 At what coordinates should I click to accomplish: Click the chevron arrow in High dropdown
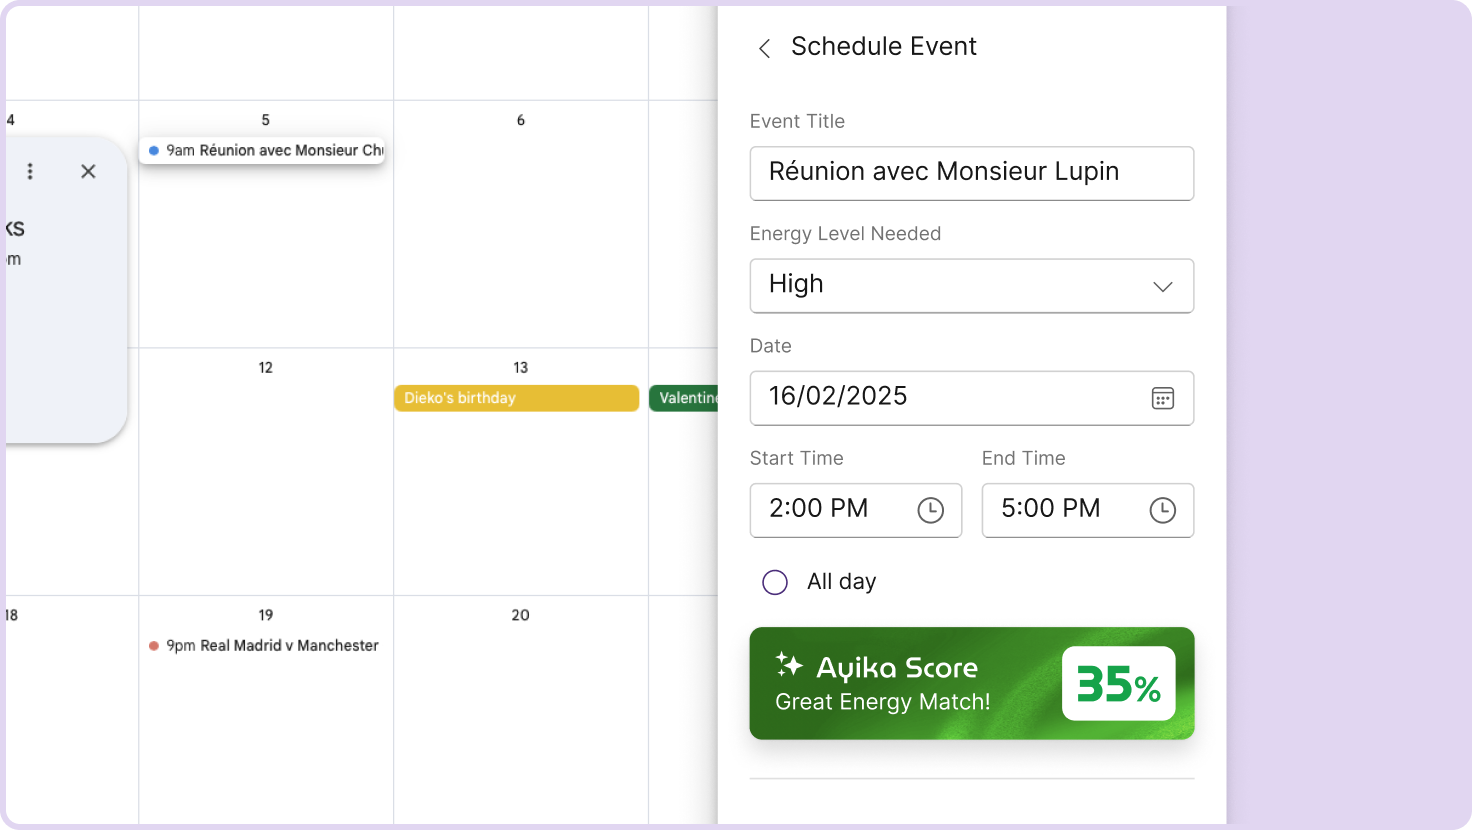tap(1162, 287)
